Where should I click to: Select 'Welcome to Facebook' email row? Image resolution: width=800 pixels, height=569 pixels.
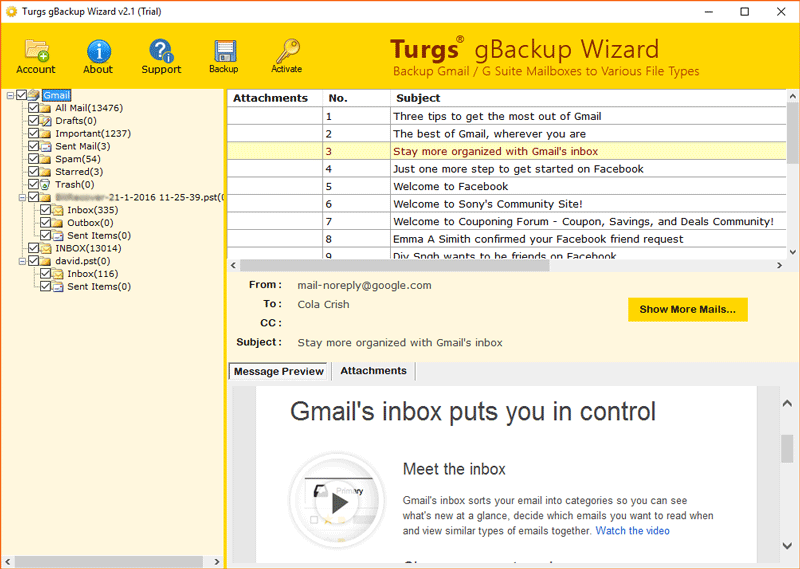(x=507, y=186)
